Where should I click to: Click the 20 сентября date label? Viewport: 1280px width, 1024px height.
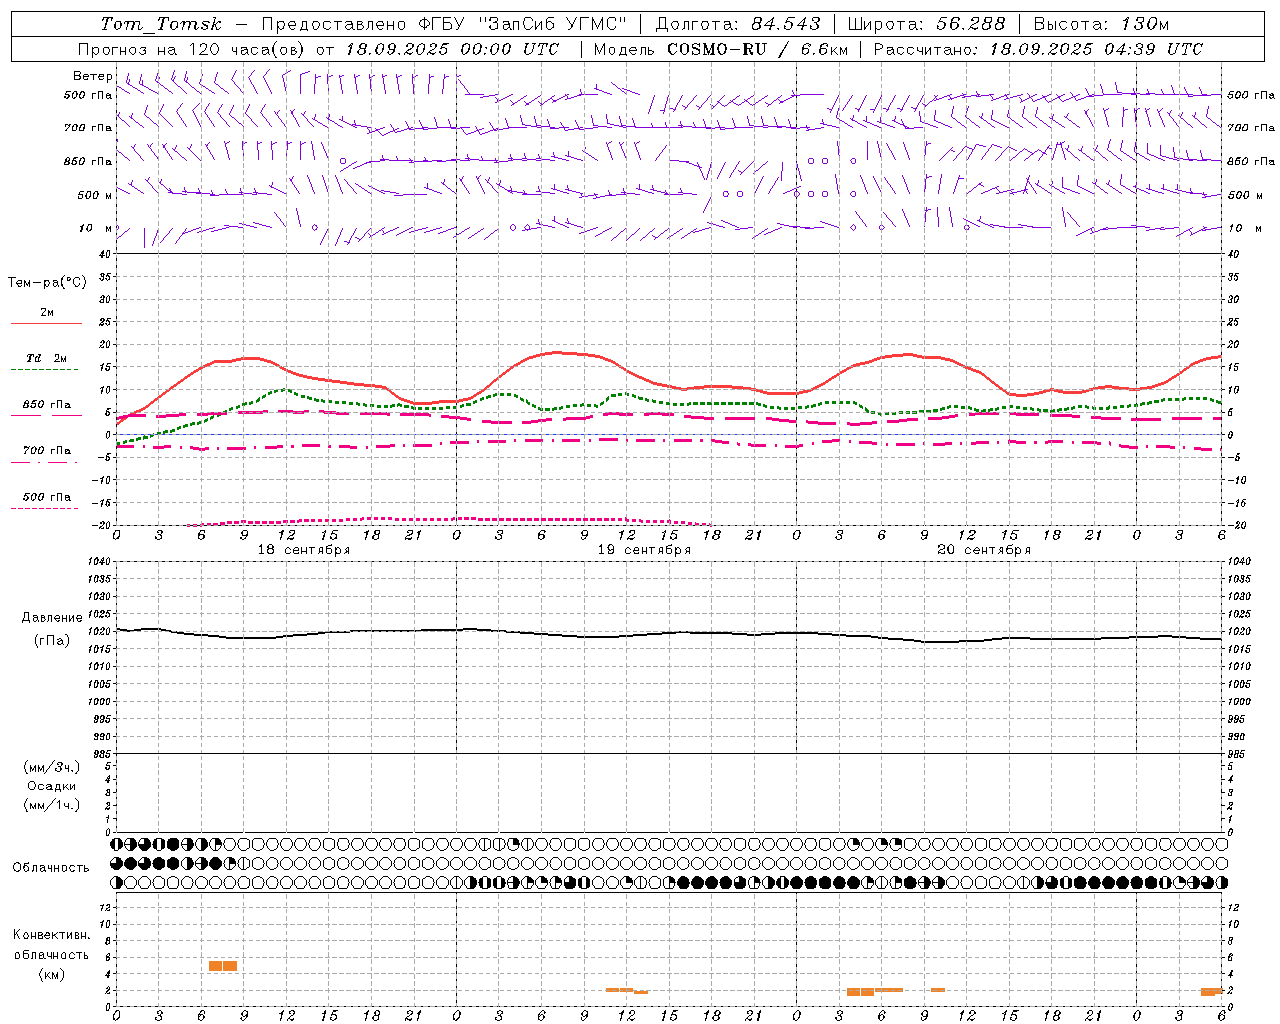984,550
